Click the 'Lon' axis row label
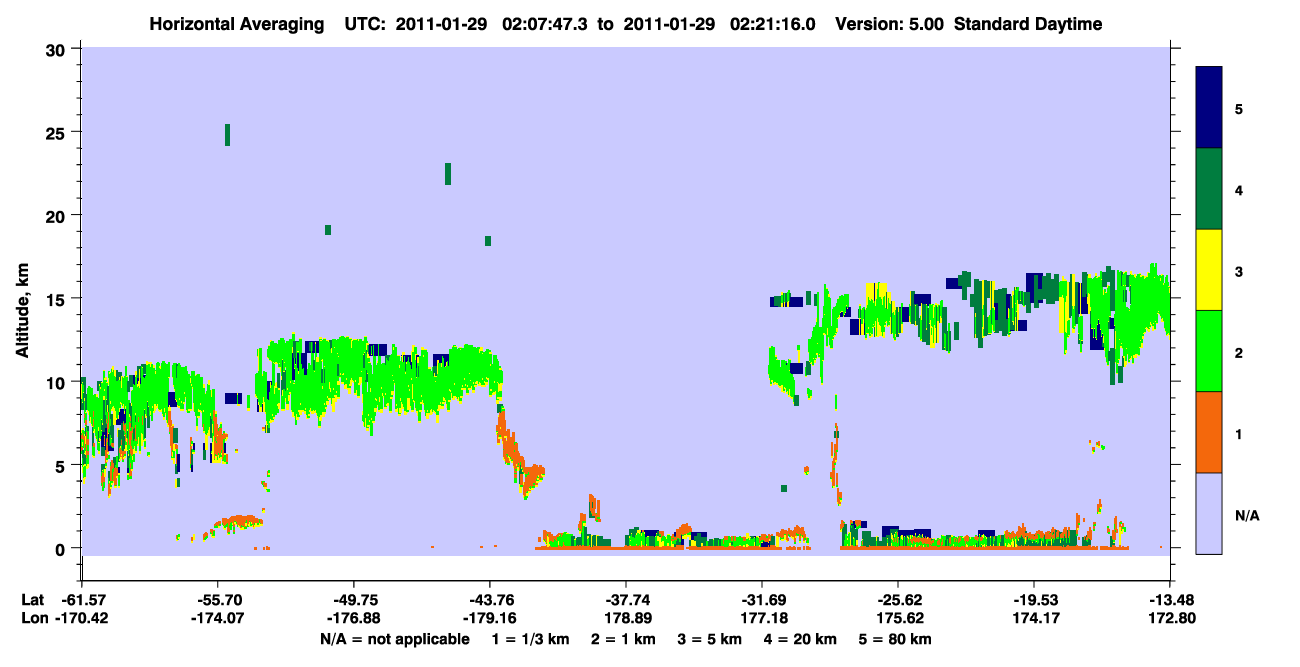The width and height of the screenshot is (1300, 667). click(33, 618)
